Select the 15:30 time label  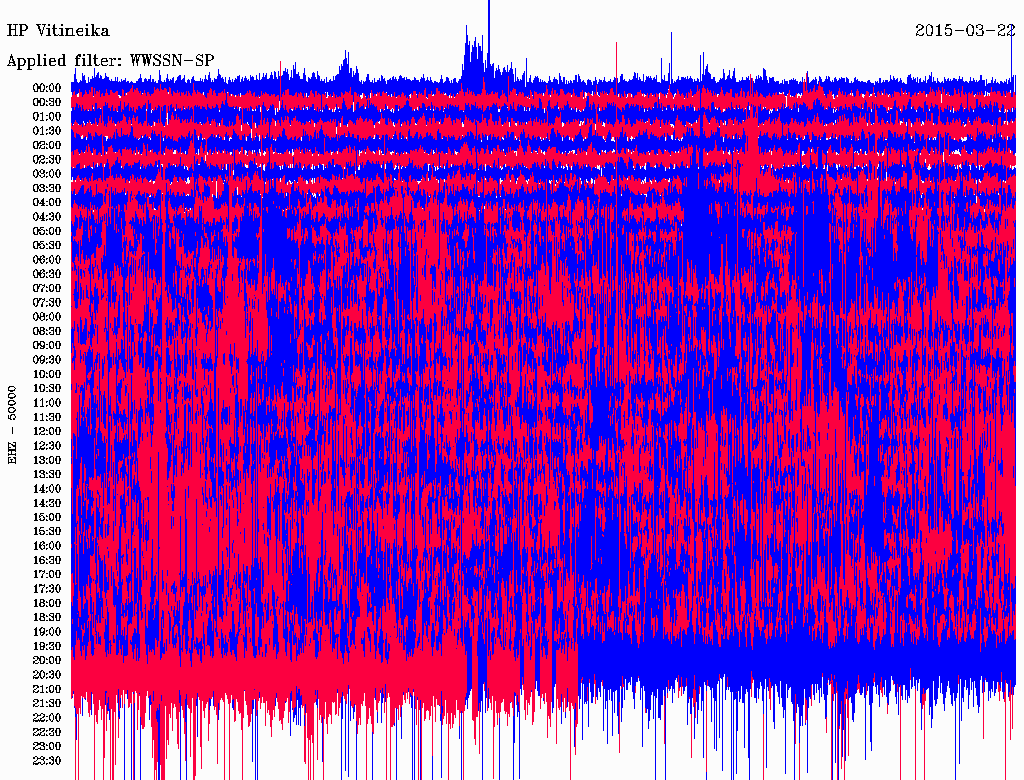point(47,531)
